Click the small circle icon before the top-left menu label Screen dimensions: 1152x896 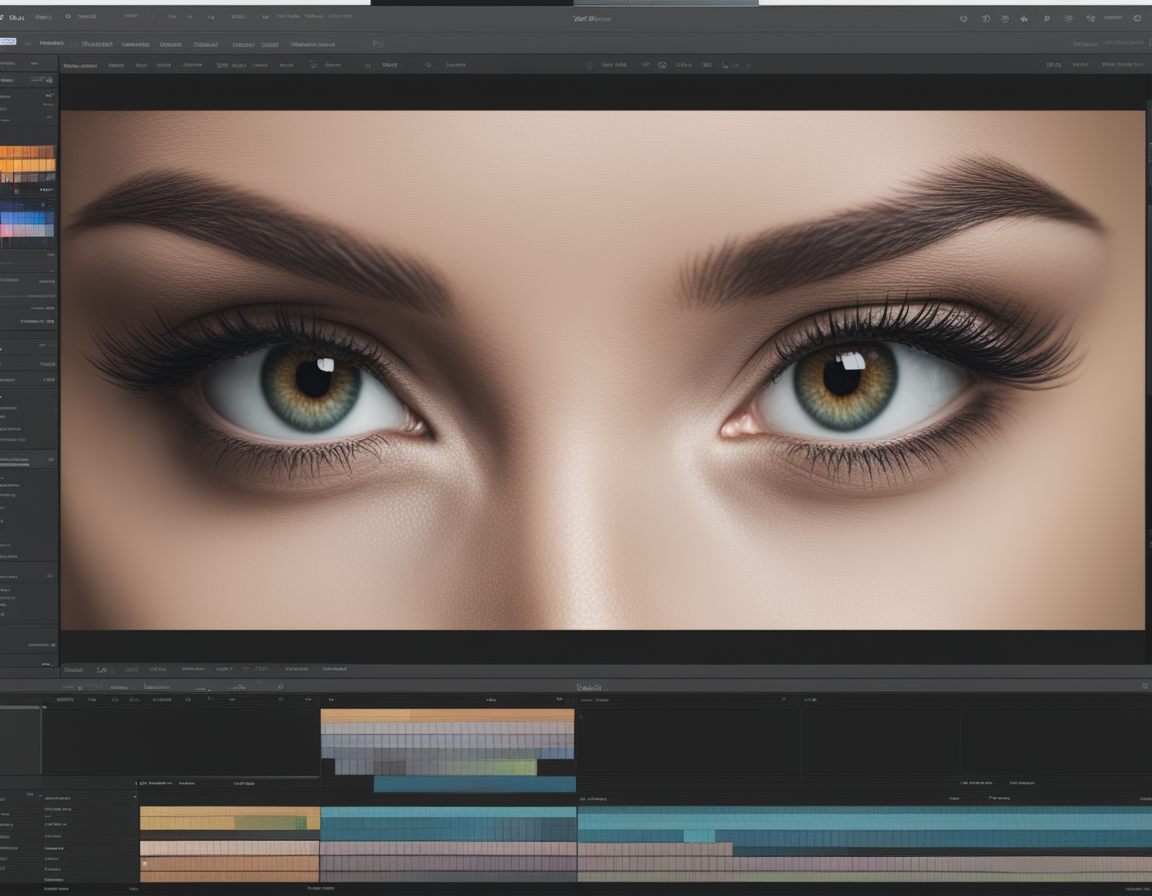coord(68,16)
